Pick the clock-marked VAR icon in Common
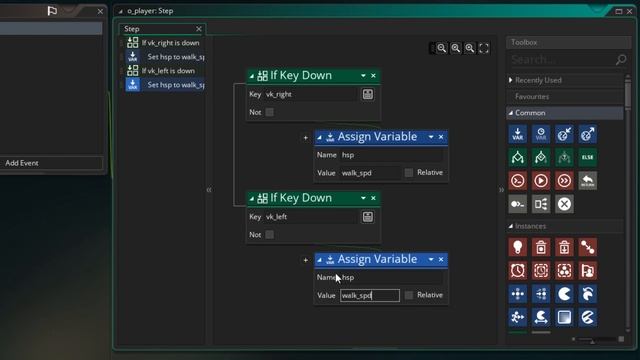This screenshot has height=360, width=640. click(x=541, y=134)
